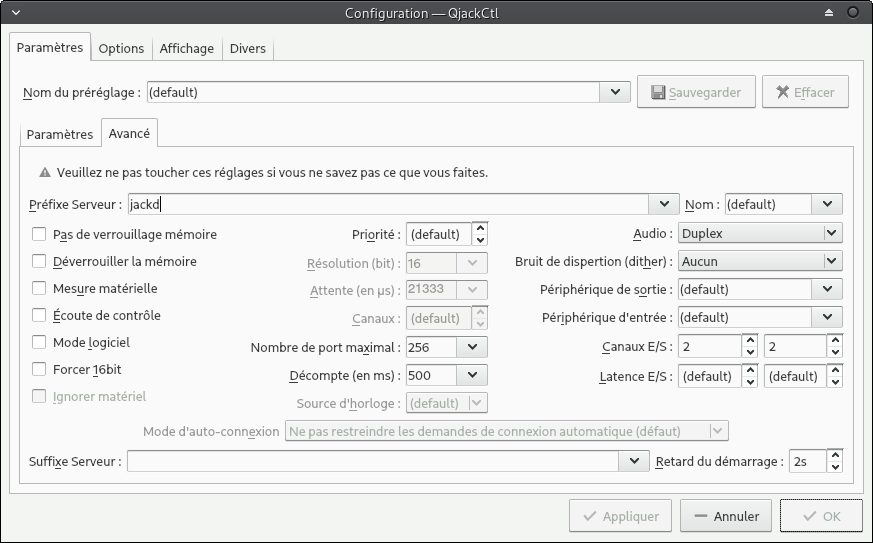Toggle the Mode logiciel checkbox

point(39,342)
